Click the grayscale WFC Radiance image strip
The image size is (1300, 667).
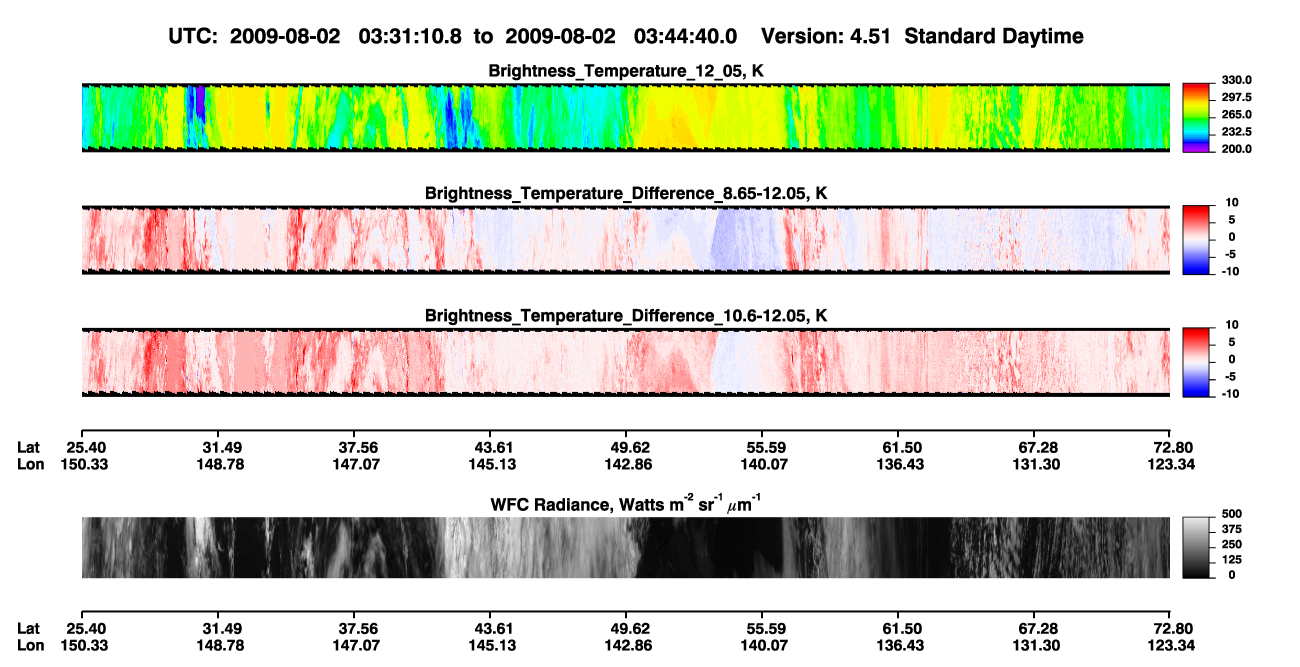point(625,548)
